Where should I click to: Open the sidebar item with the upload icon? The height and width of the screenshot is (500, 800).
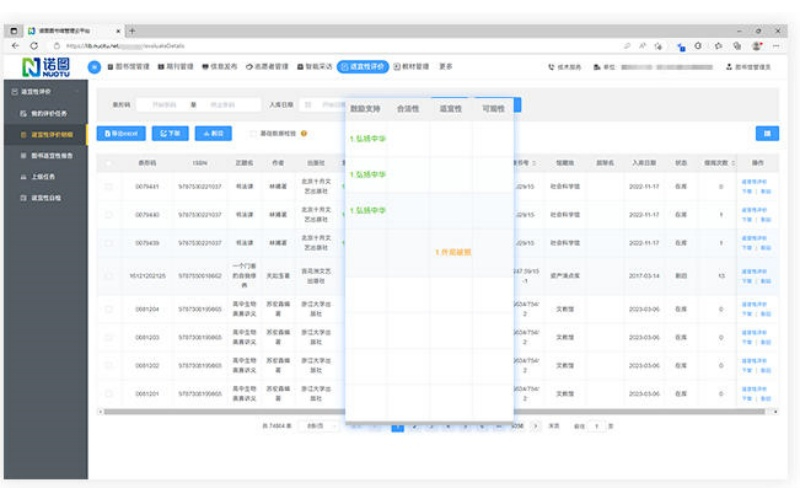coord(45,177)
